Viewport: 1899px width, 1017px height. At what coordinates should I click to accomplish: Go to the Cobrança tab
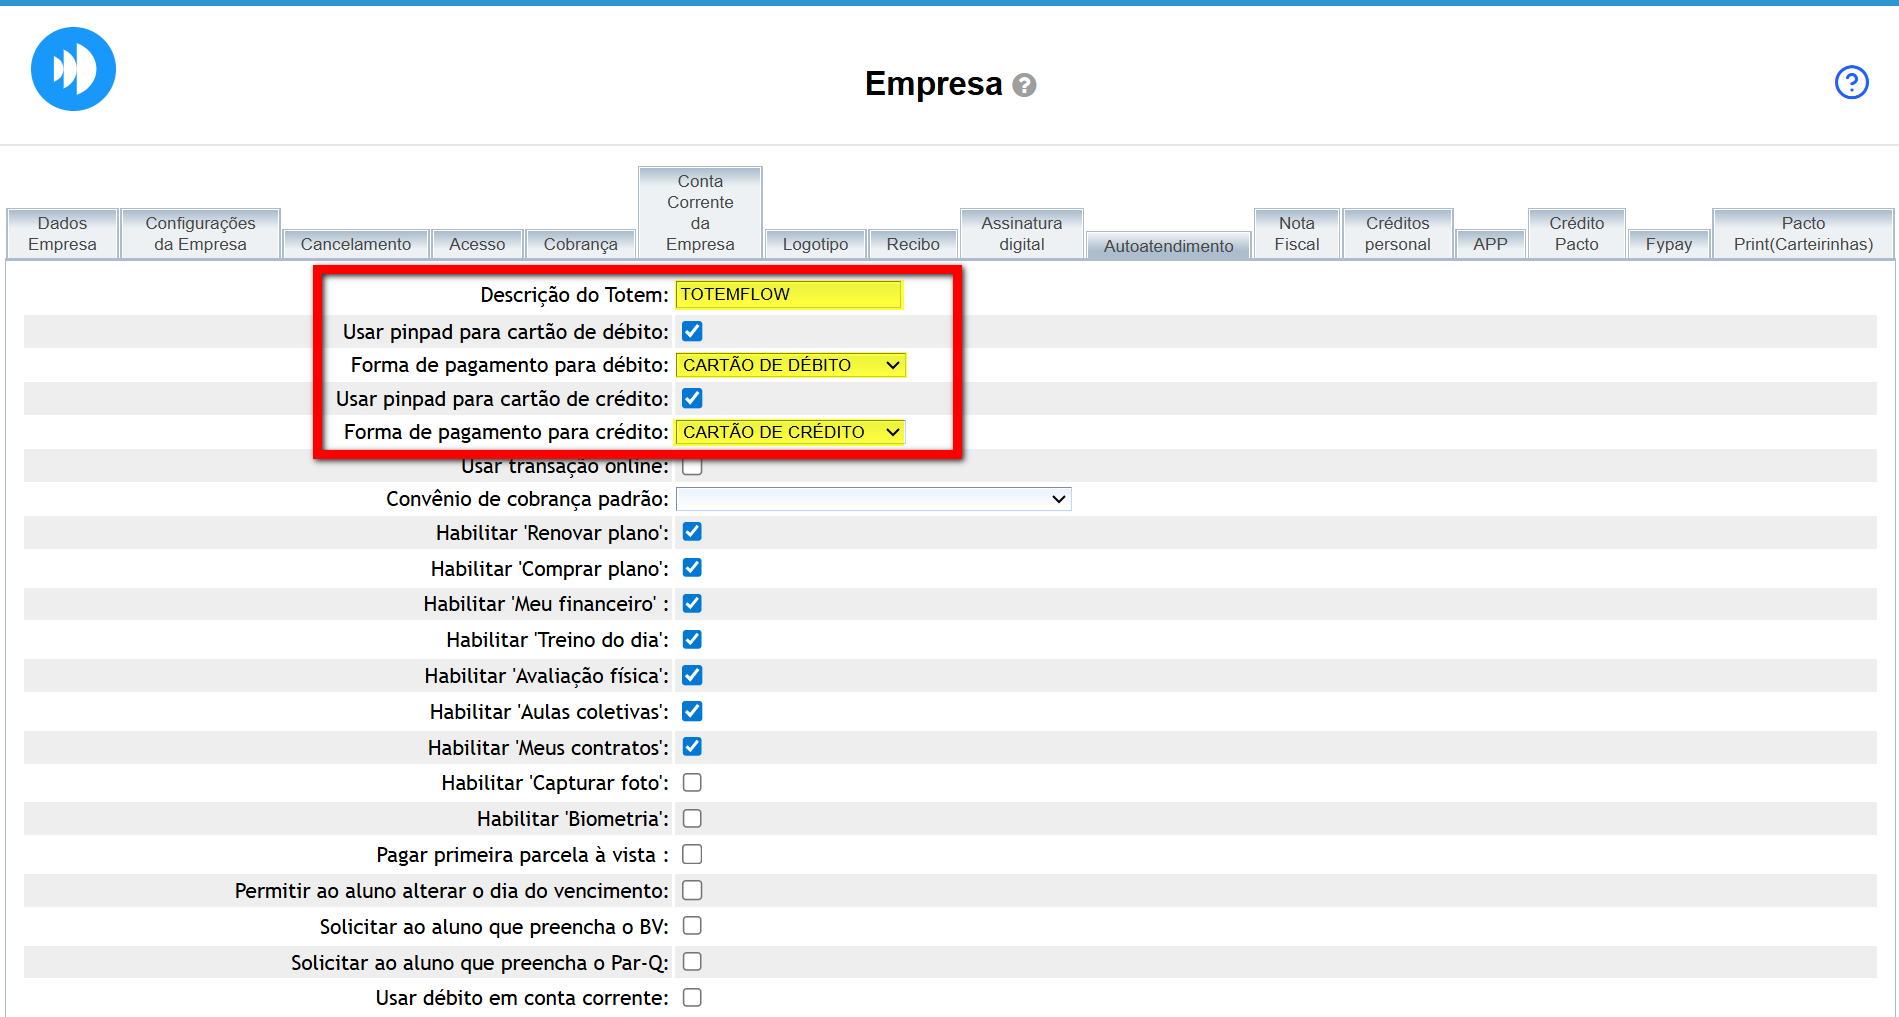580,244
